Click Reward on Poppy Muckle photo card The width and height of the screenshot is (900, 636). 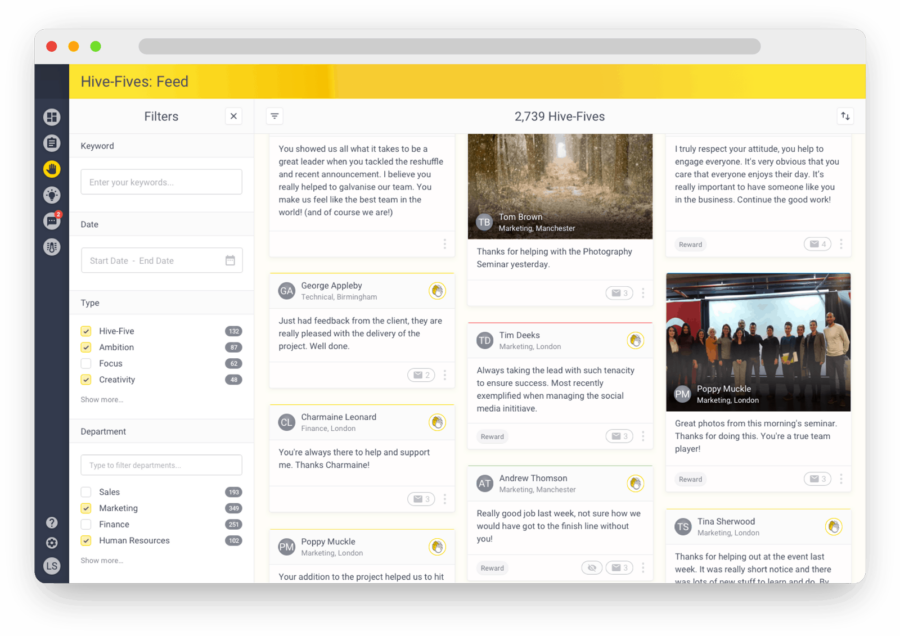coord(690,479)
